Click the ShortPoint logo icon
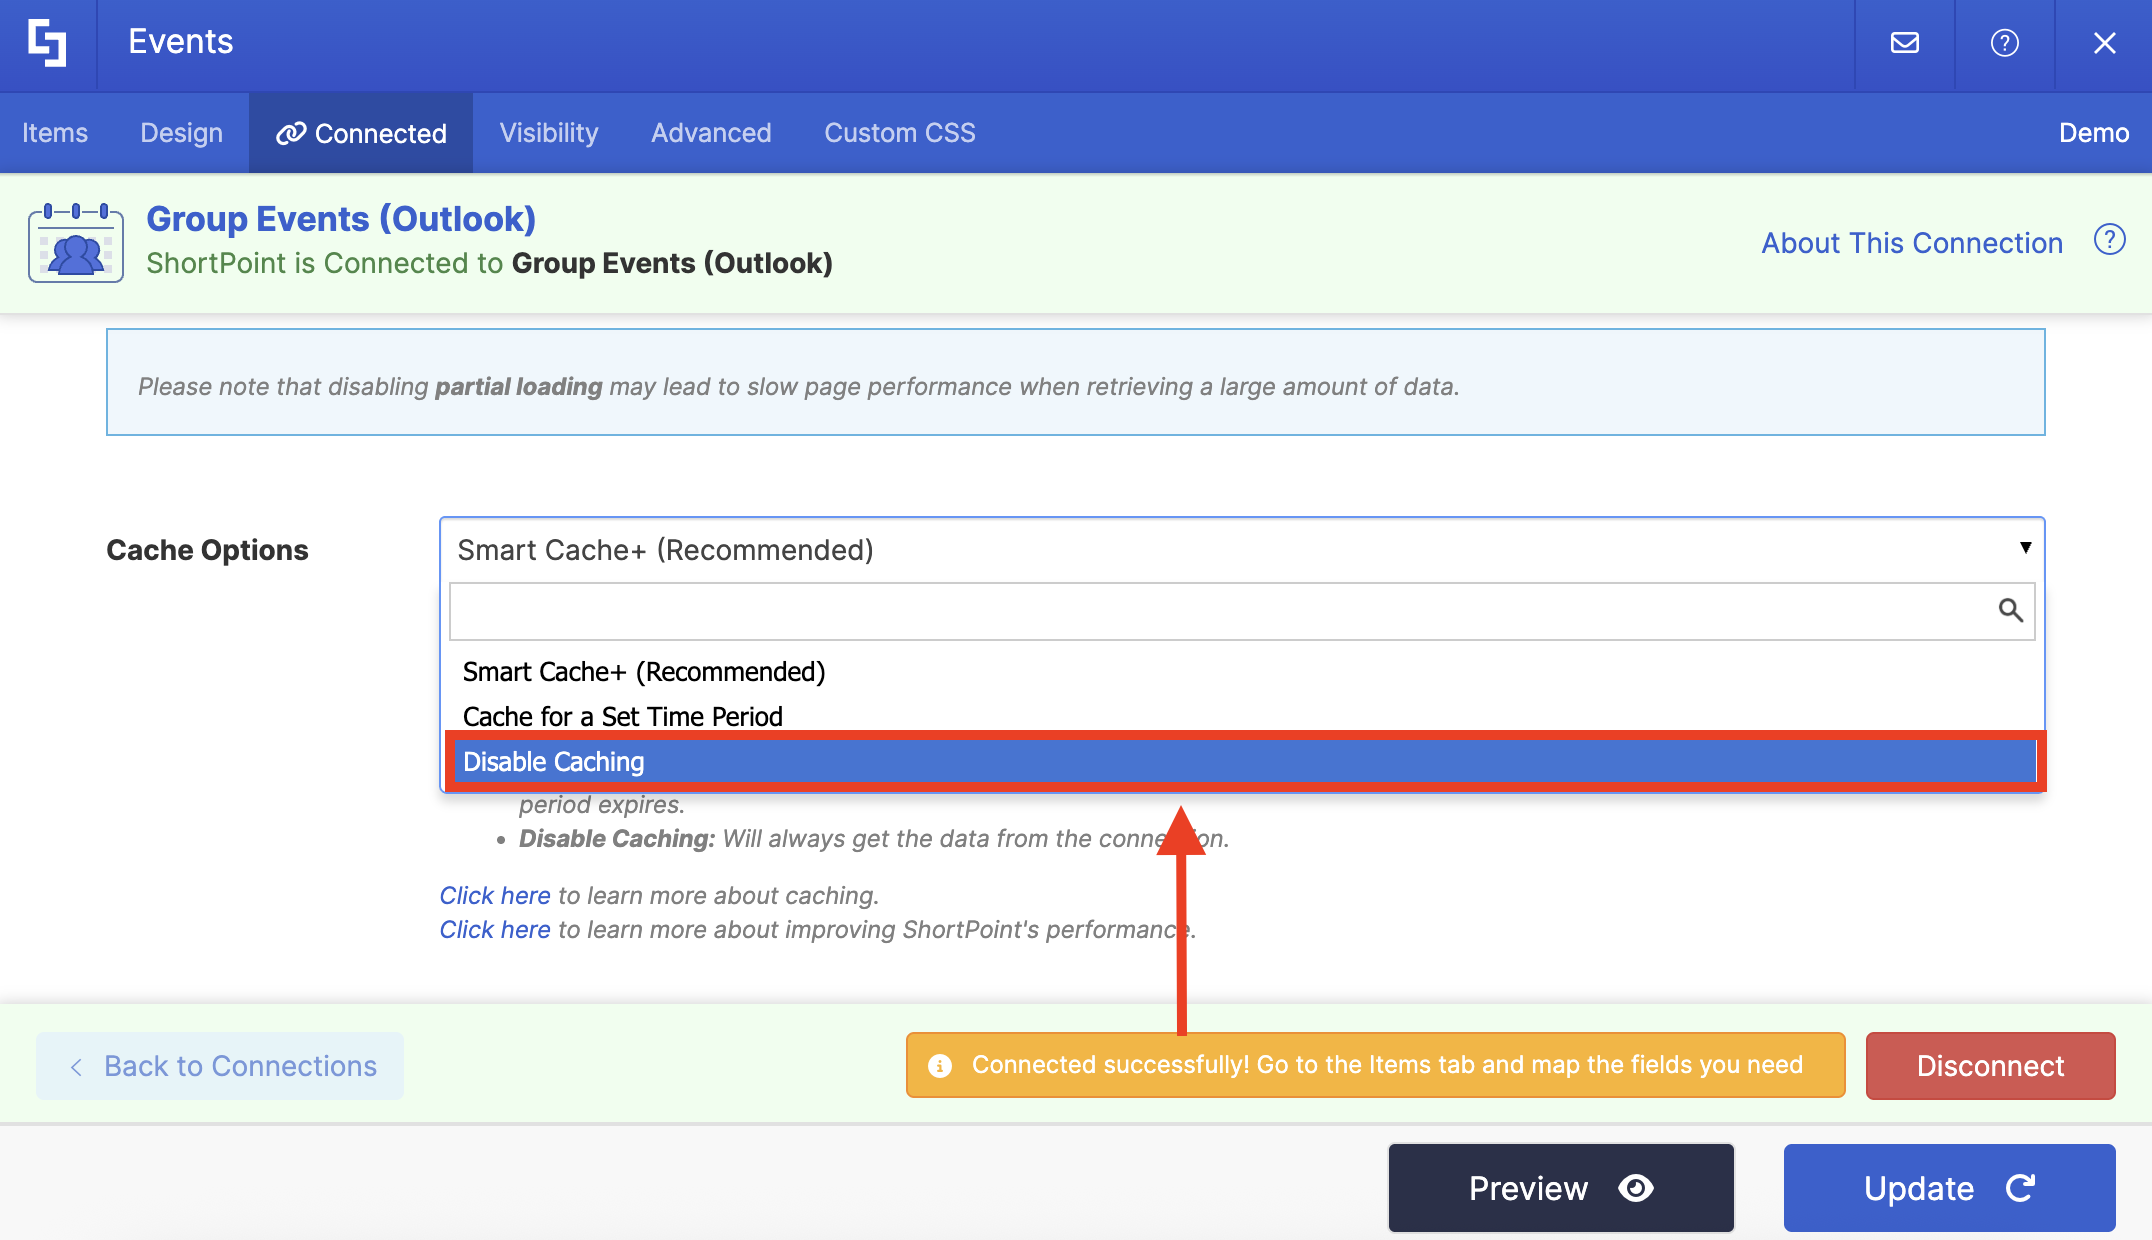Screen dimensions: 2152x1240 pyautogui.click(x=47, y=43)
